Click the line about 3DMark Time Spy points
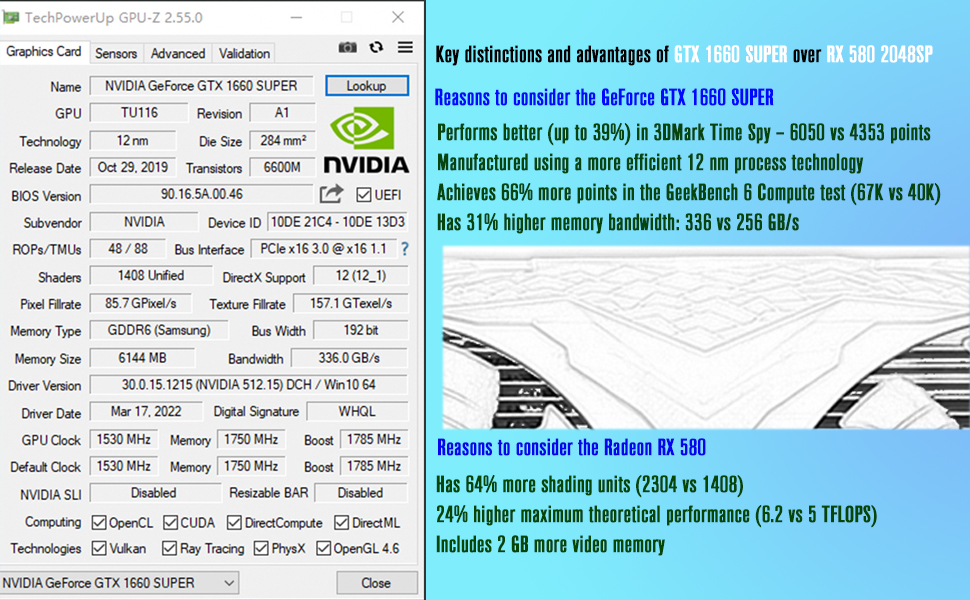This screenshot has width=970, height=600. pyautogui.click(x=684, y=132)
